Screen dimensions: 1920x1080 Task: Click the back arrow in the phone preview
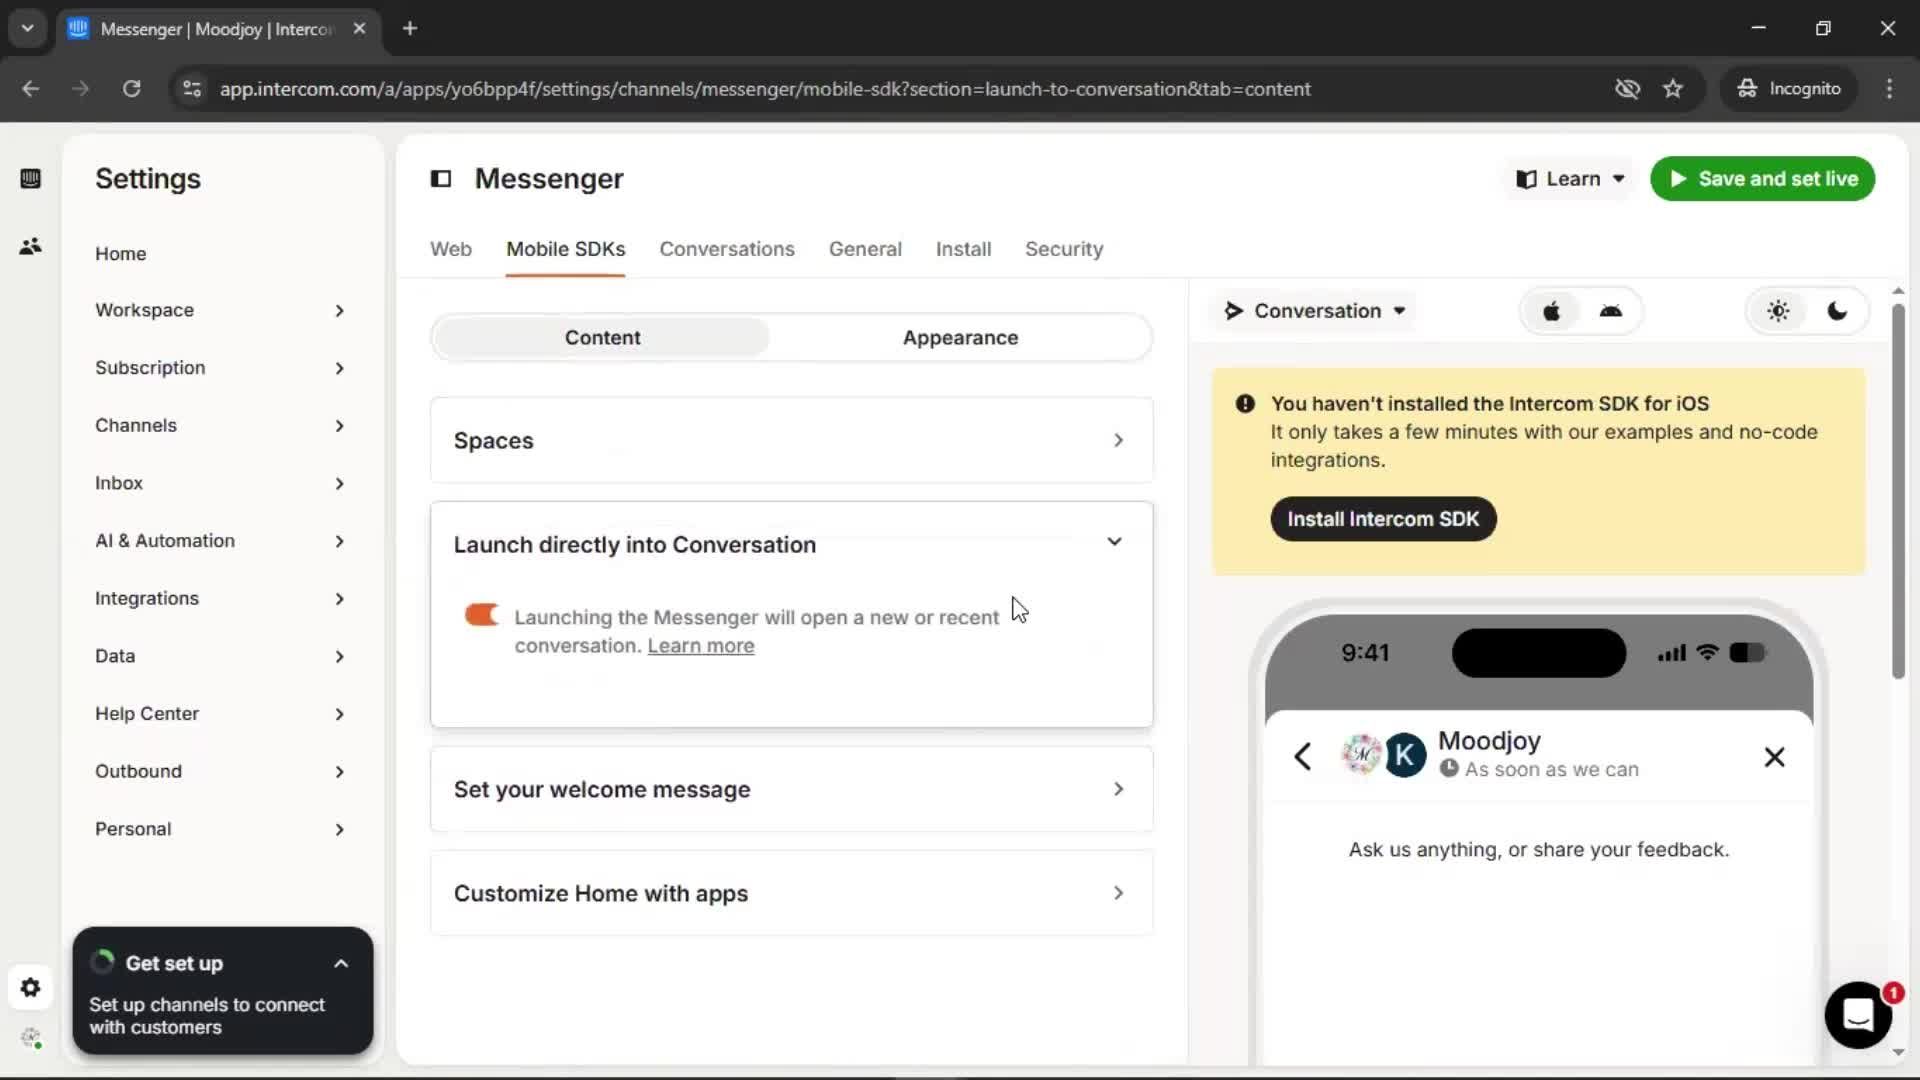tap(1302, 757)
